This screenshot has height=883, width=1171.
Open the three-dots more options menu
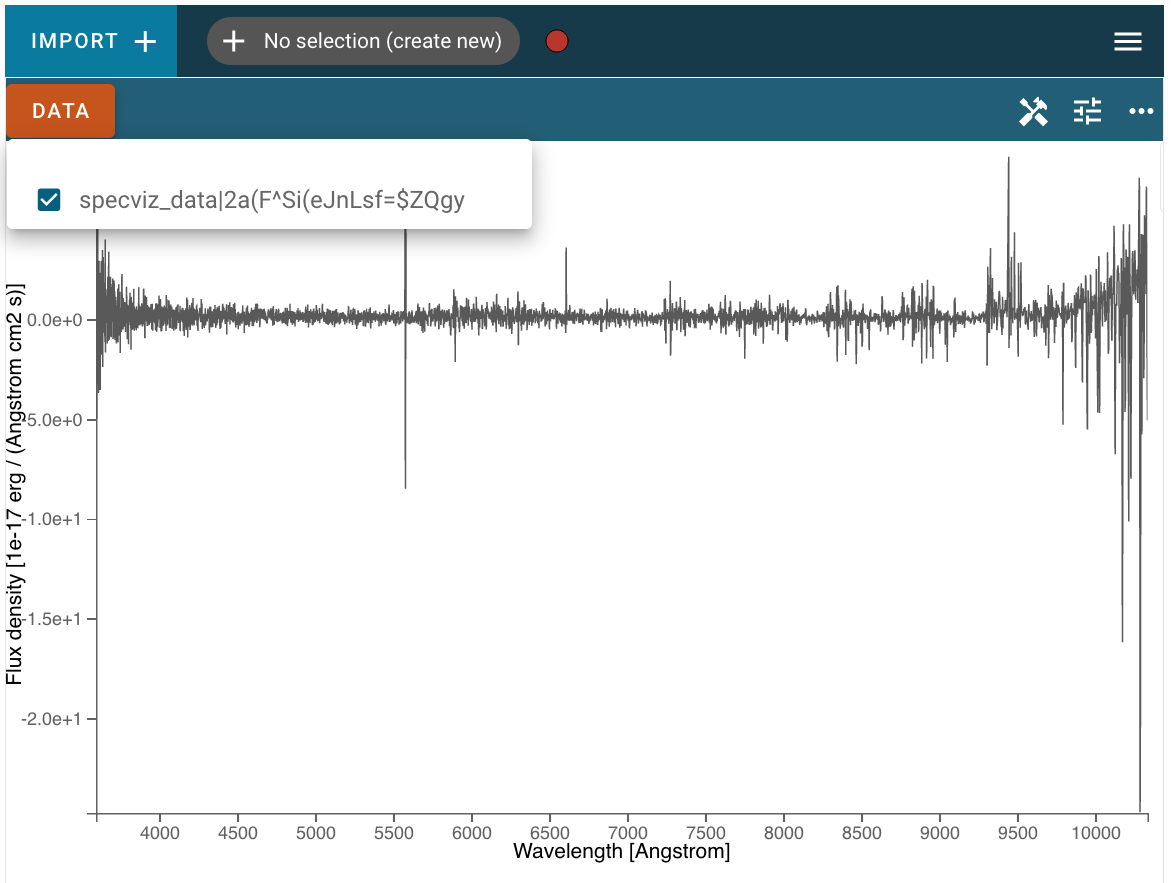coord(1141,111)
